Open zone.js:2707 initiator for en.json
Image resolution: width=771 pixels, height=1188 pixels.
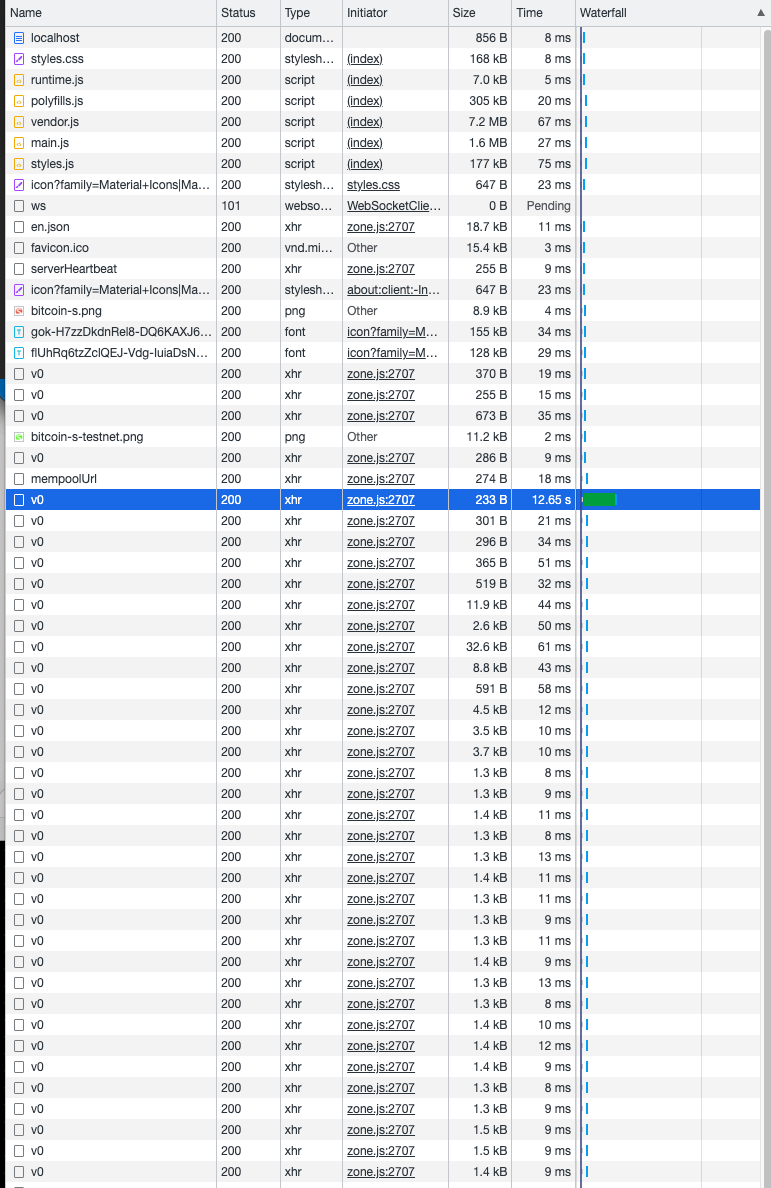click(381, 227)
